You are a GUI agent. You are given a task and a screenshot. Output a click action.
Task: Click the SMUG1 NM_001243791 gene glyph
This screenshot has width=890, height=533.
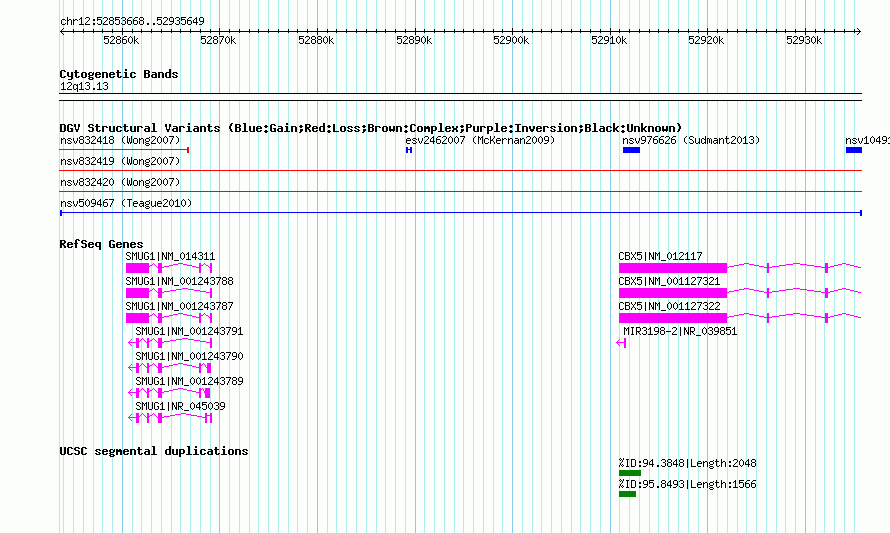coord(170,343)
